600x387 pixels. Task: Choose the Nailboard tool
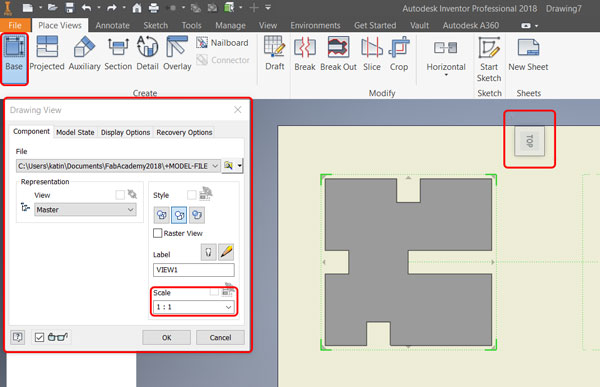pos(222,42)
